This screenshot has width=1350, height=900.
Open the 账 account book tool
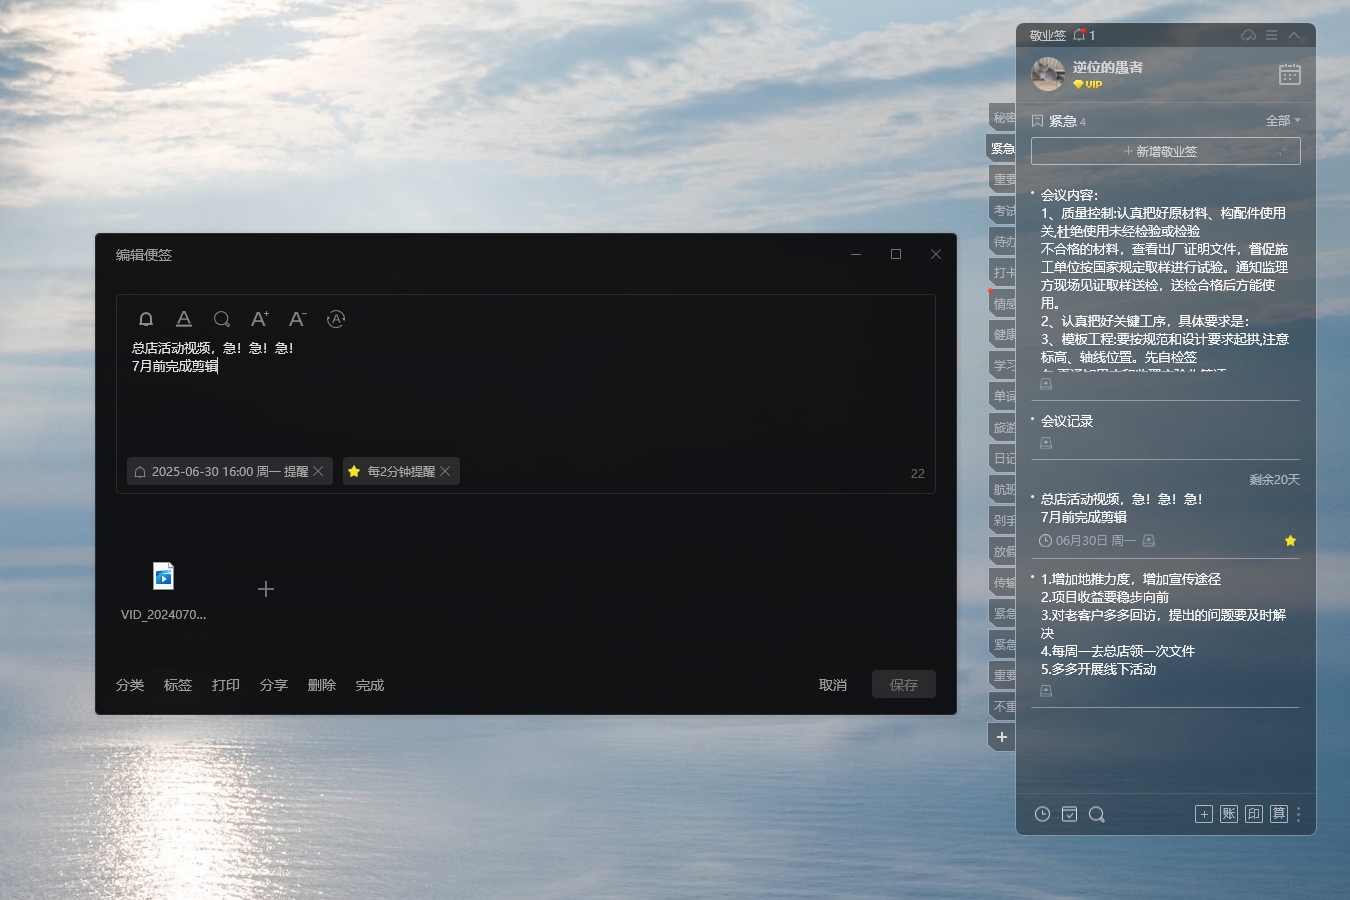[x=1229, y=814]
